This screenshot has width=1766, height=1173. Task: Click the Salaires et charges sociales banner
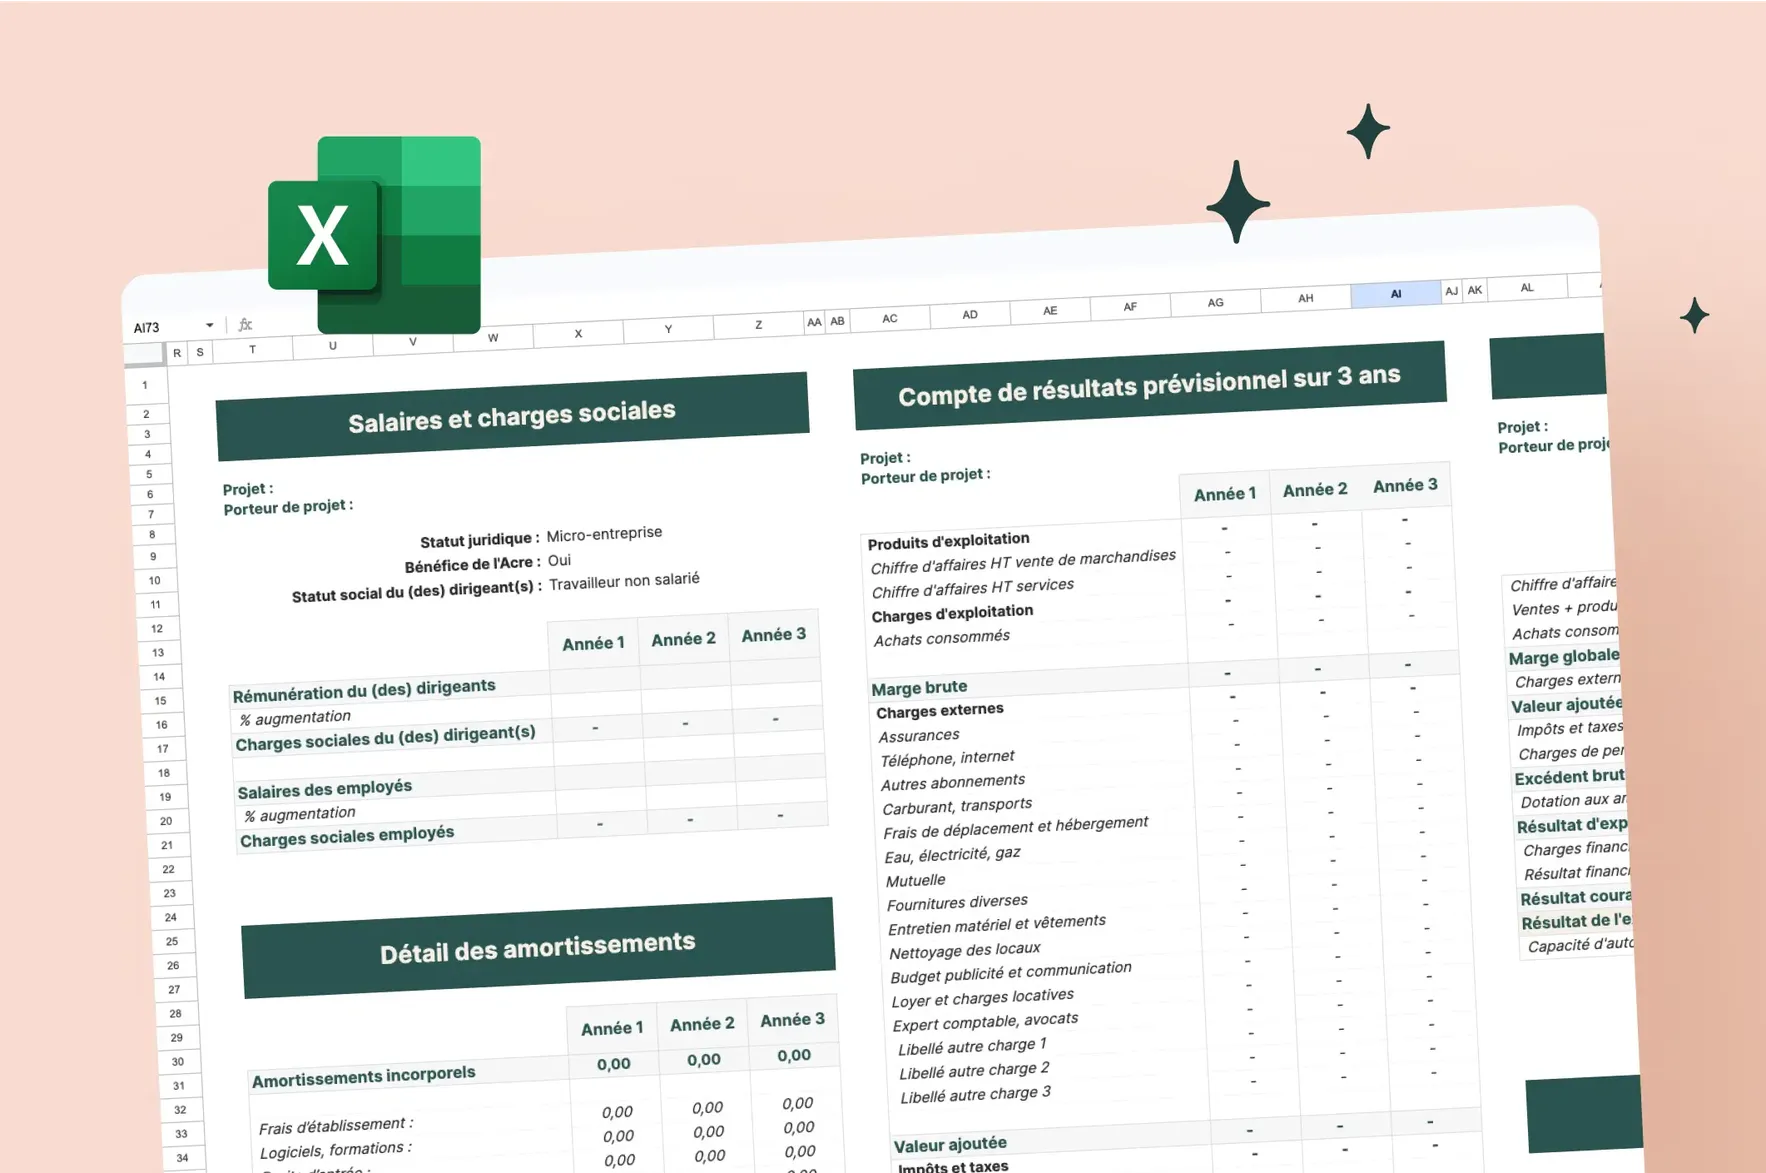click(512, 416)
